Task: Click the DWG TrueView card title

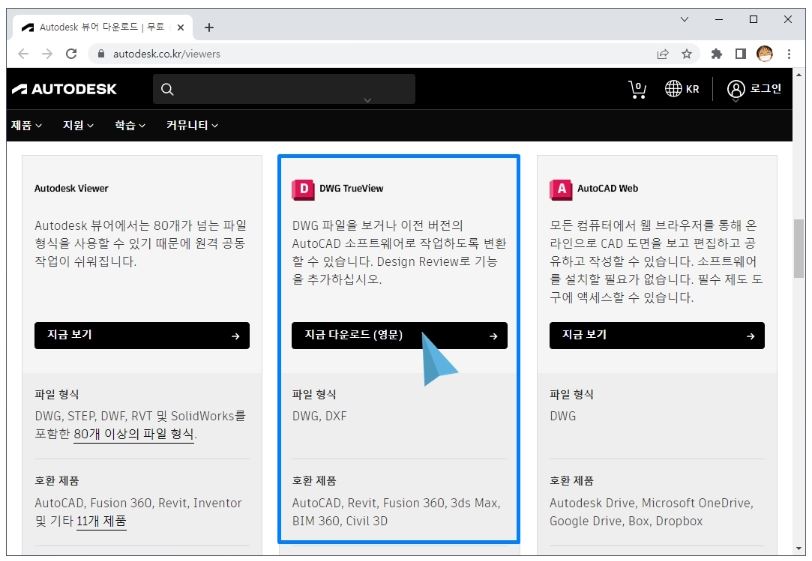Action: (x=351, y=189)
